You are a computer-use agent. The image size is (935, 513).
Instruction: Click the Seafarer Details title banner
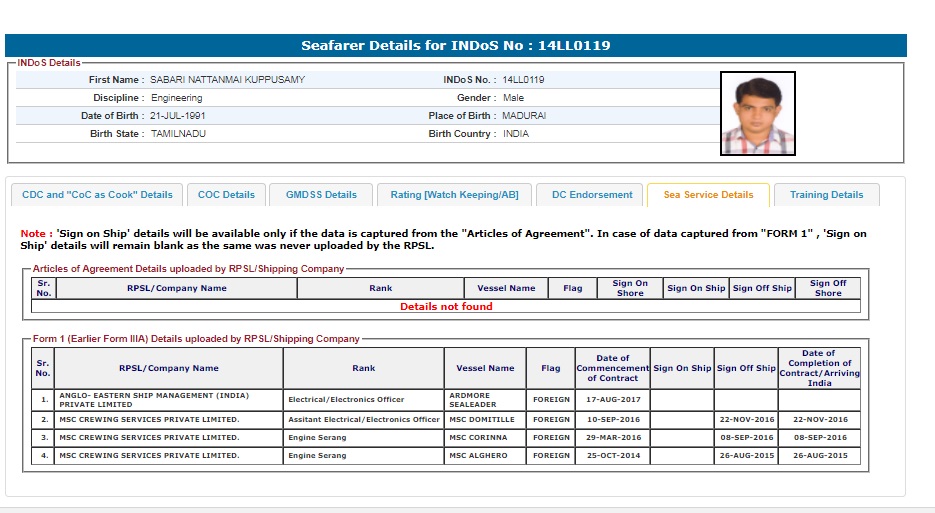click(455, 46)
